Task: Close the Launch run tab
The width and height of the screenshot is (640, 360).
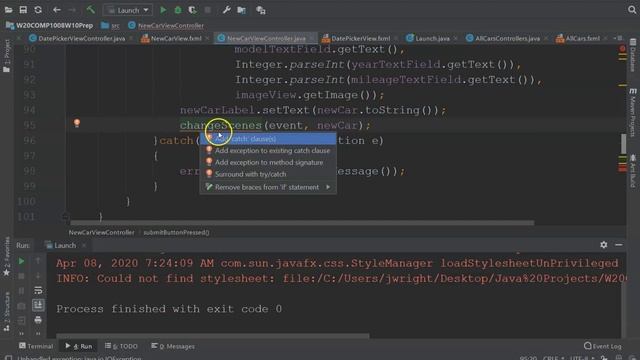Action: pos(84,245)
